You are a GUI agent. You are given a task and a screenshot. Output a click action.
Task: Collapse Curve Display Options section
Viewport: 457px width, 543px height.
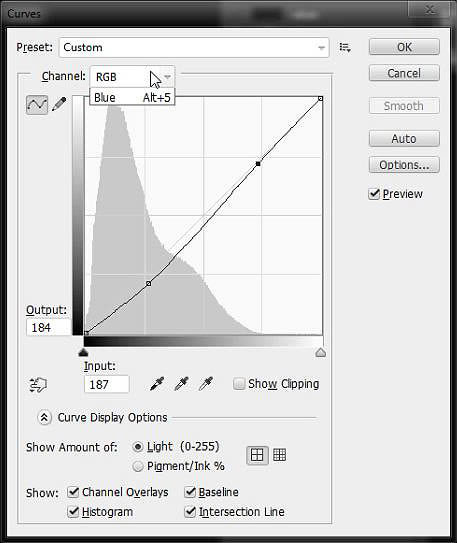[45, 418]
